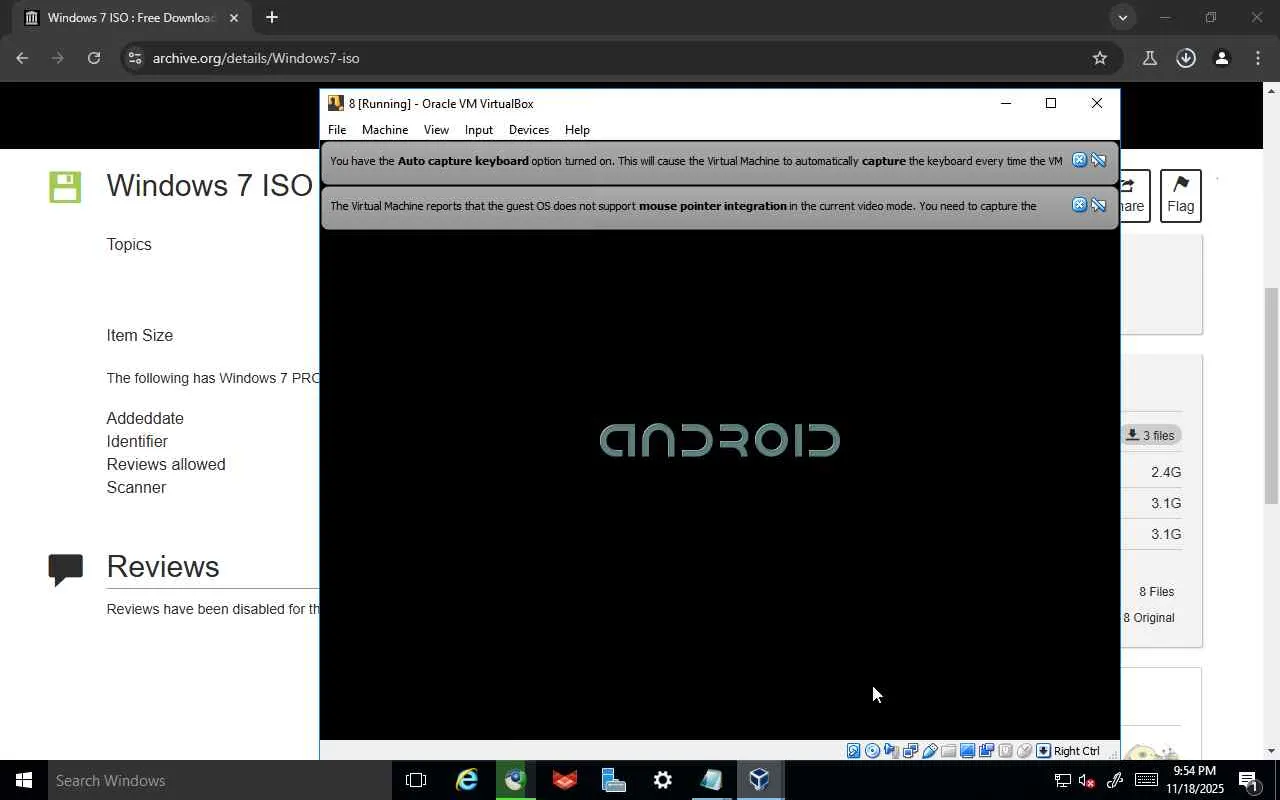Click the mouse integration status icon
The image size is (1280, 800).
(x=1025, y=751)
